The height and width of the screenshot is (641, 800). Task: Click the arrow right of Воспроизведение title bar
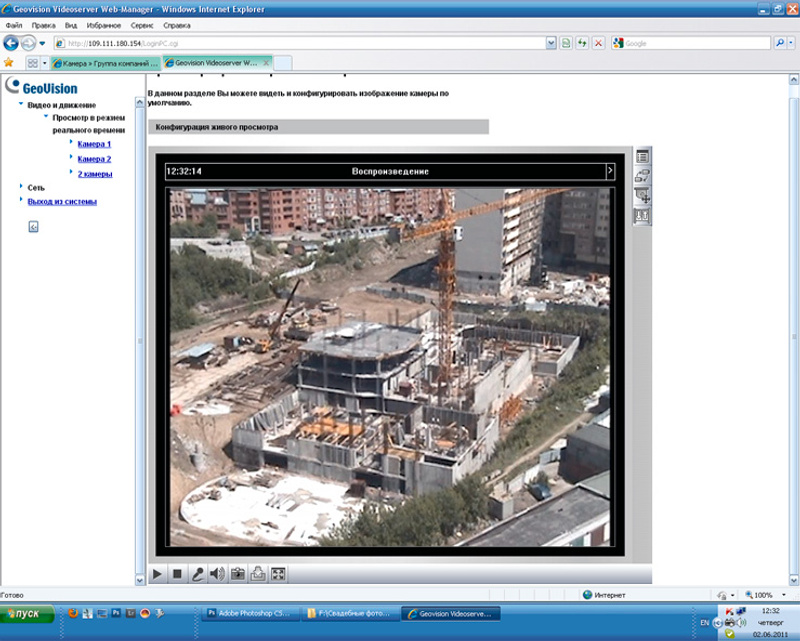point(610,171)
